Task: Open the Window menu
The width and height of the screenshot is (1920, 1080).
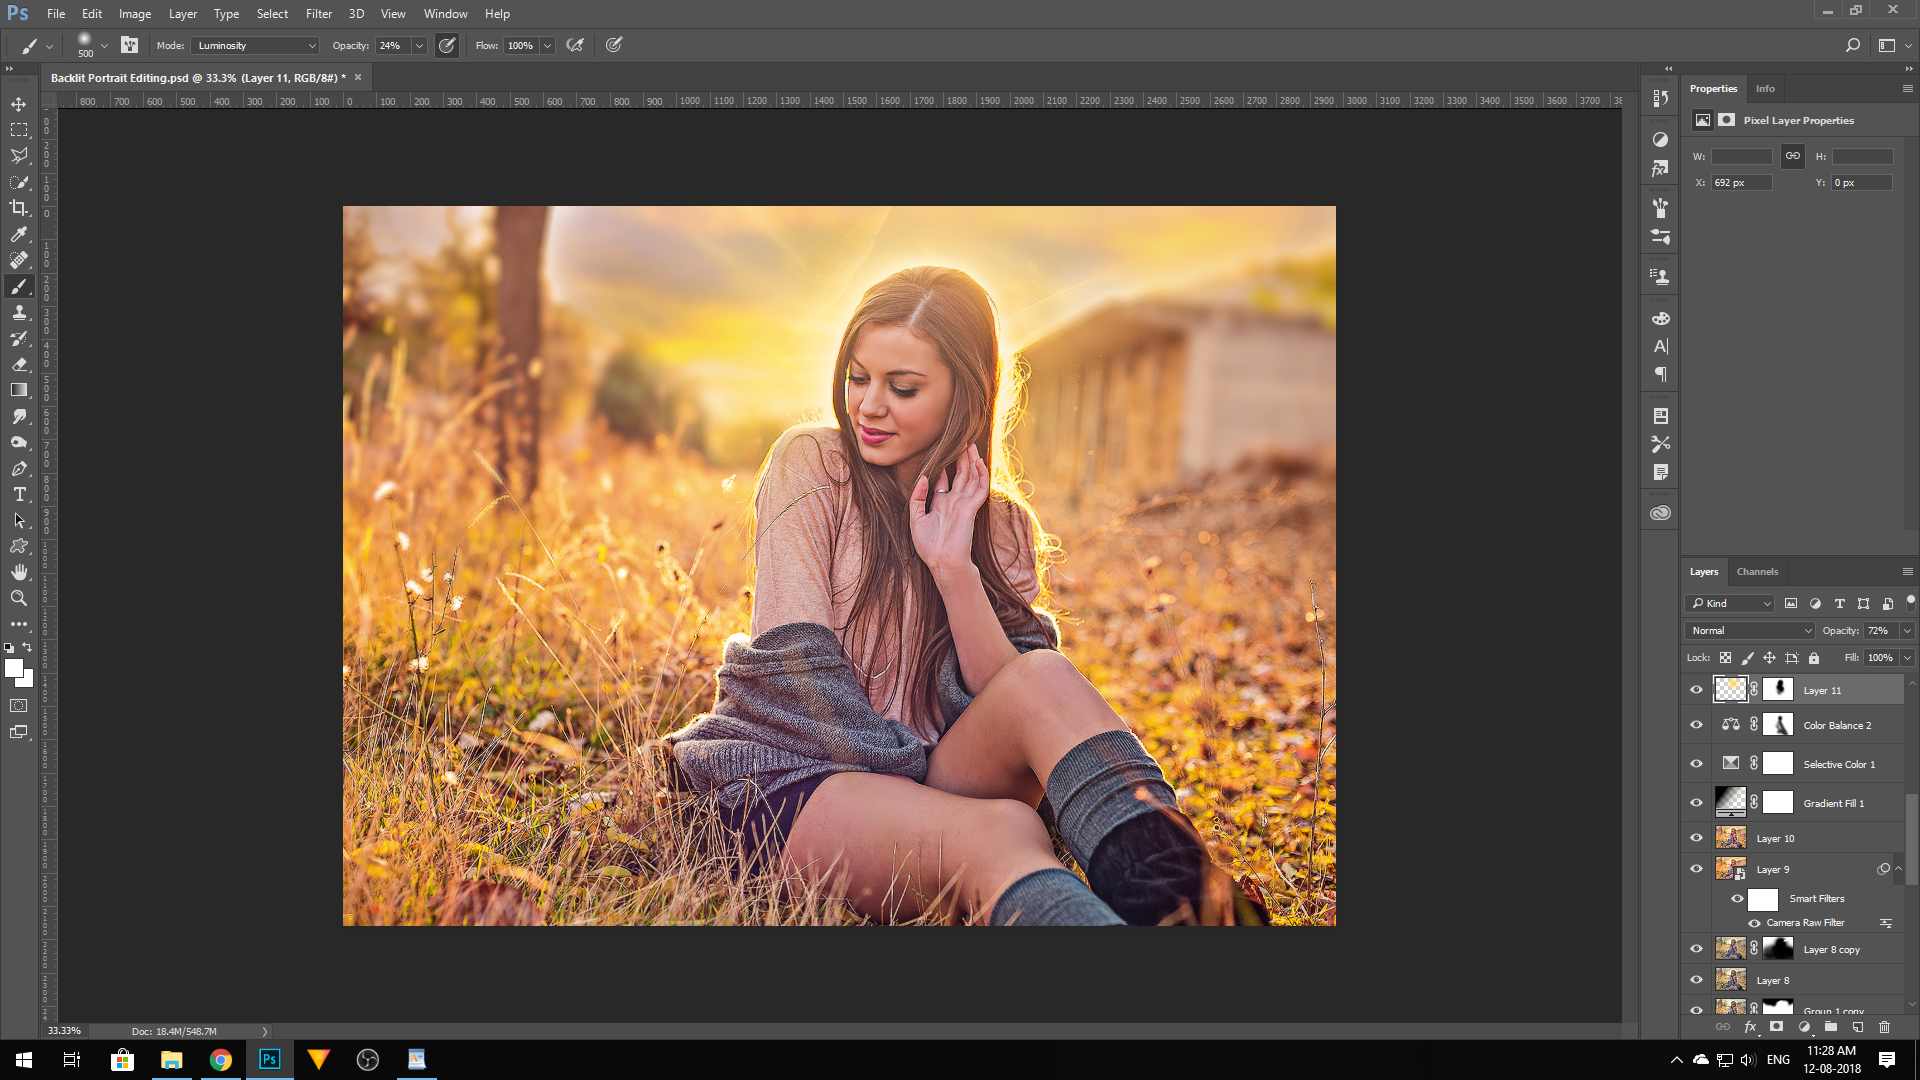Action: [x=445, y=14]
